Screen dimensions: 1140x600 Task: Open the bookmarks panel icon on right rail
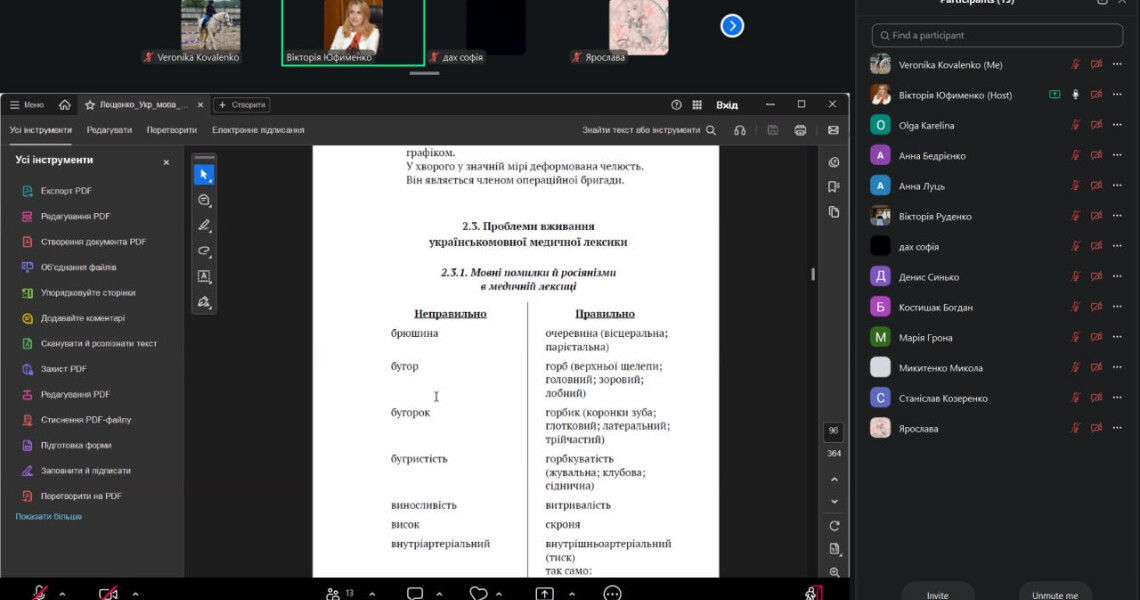tap(834, 187)
